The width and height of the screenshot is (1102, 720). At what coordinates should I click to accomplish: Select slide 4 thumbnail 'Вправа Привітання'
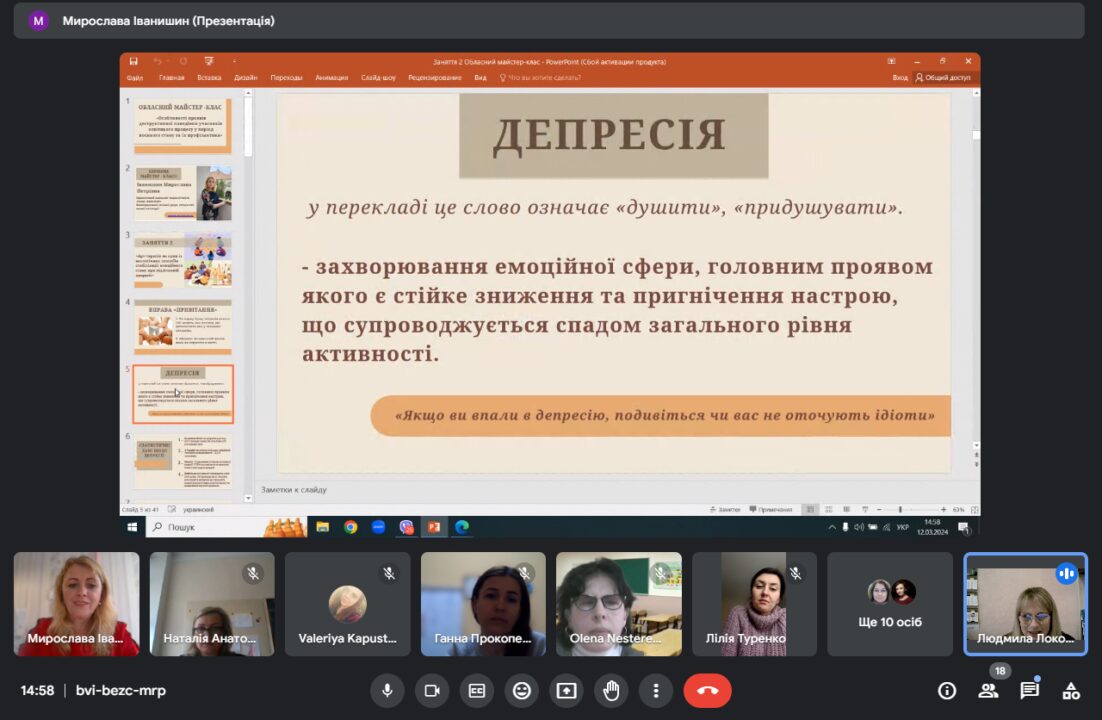(183, 327)
